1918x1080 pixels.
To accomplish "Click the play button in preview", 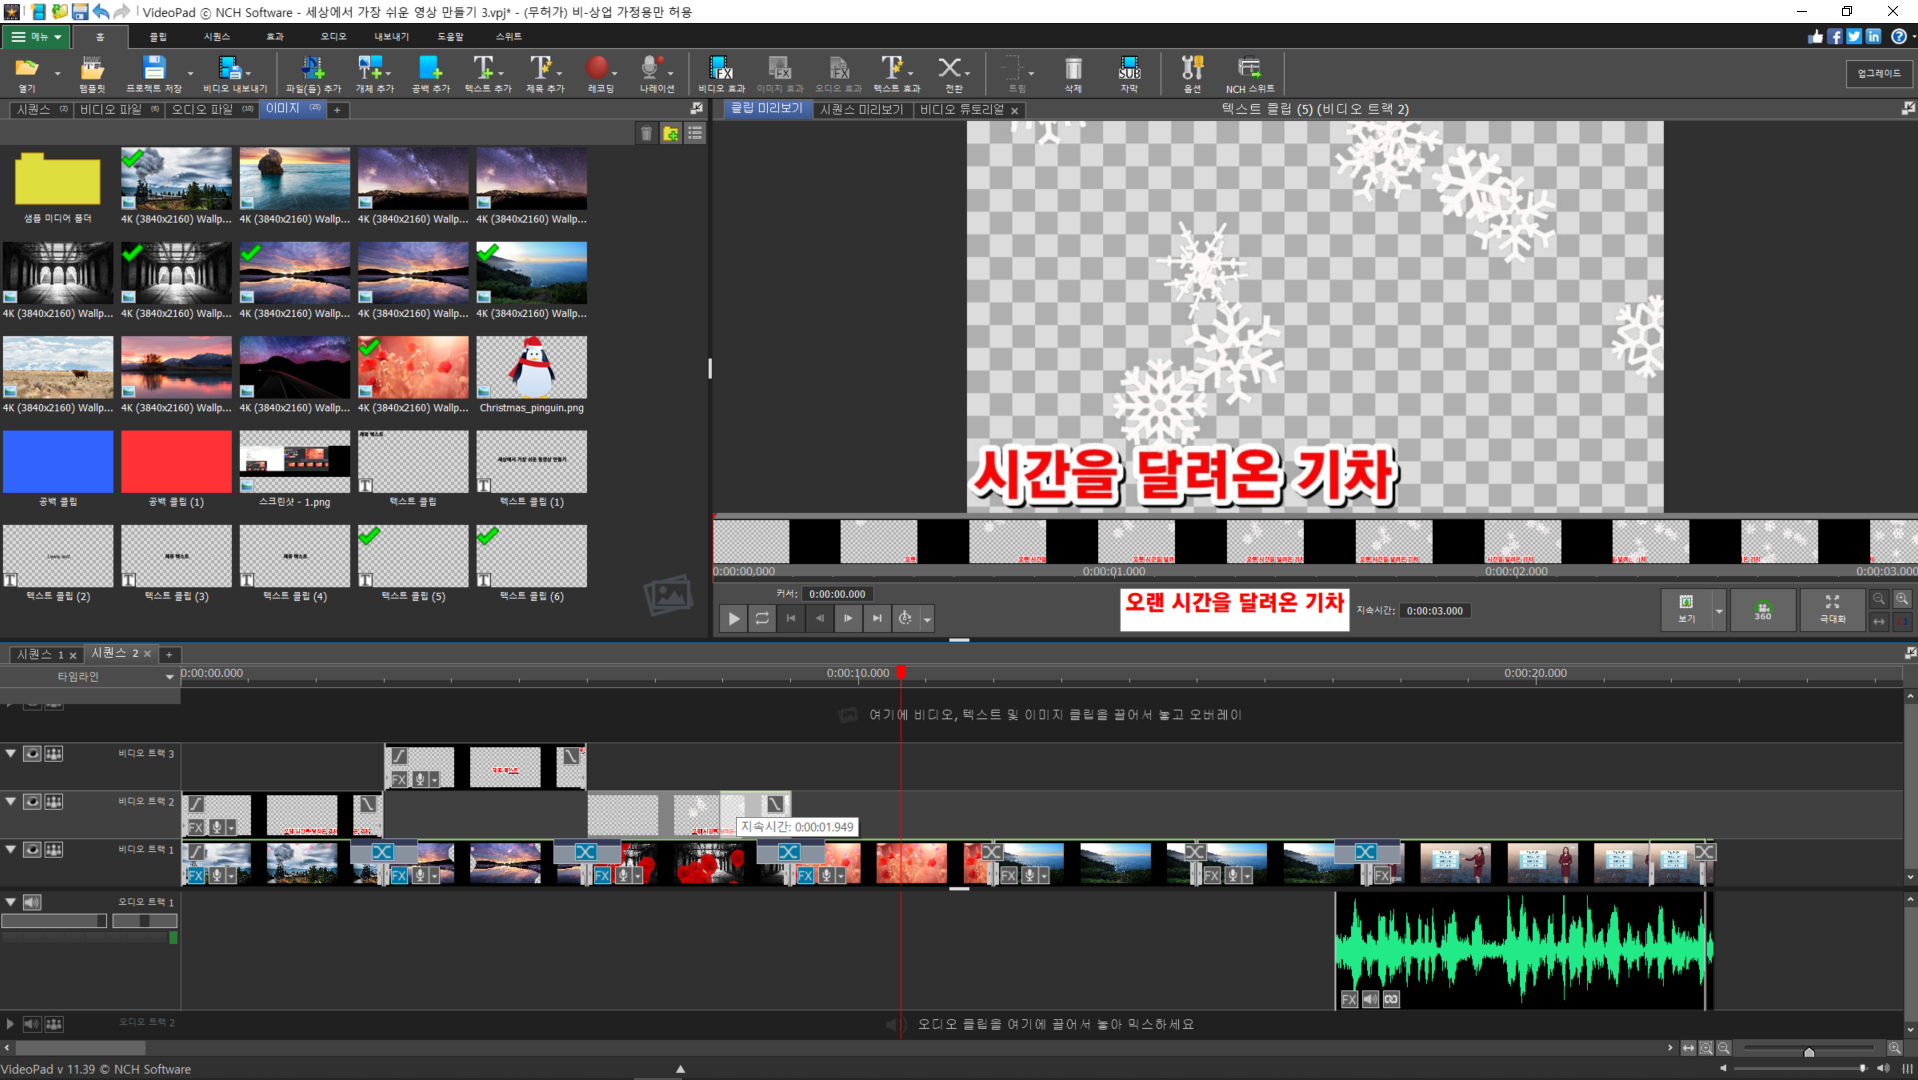I will [x=733, y=618].
